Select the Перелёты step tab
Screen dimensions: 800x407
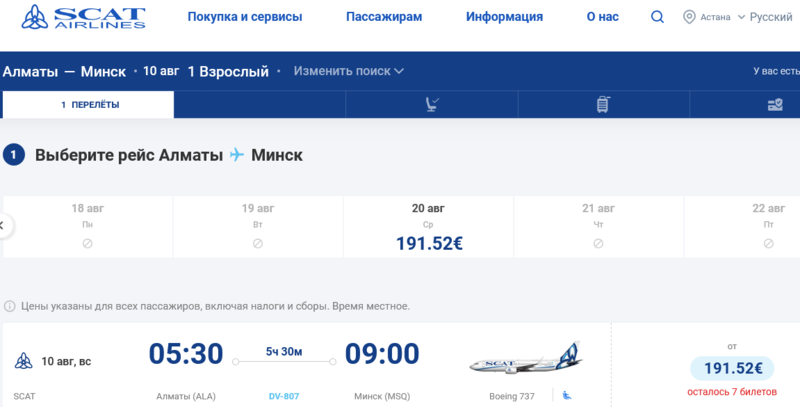[x=89, y=104]
